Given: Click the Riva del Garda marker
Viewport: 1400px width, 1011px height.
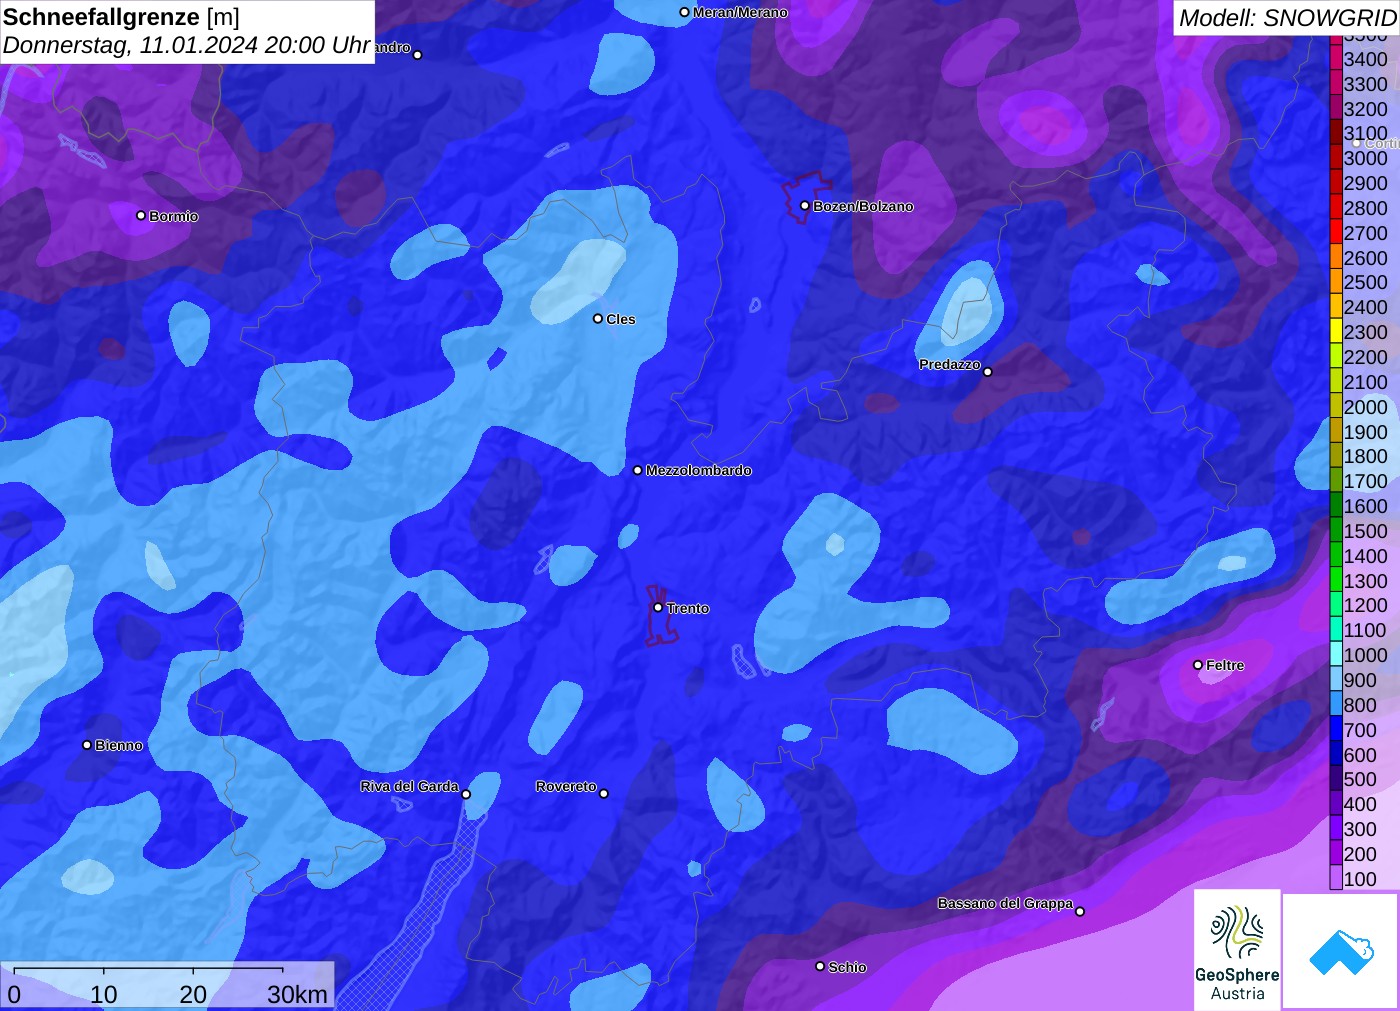Looking at the screenshot, I should pyautogui.click(x=466, y=794).
